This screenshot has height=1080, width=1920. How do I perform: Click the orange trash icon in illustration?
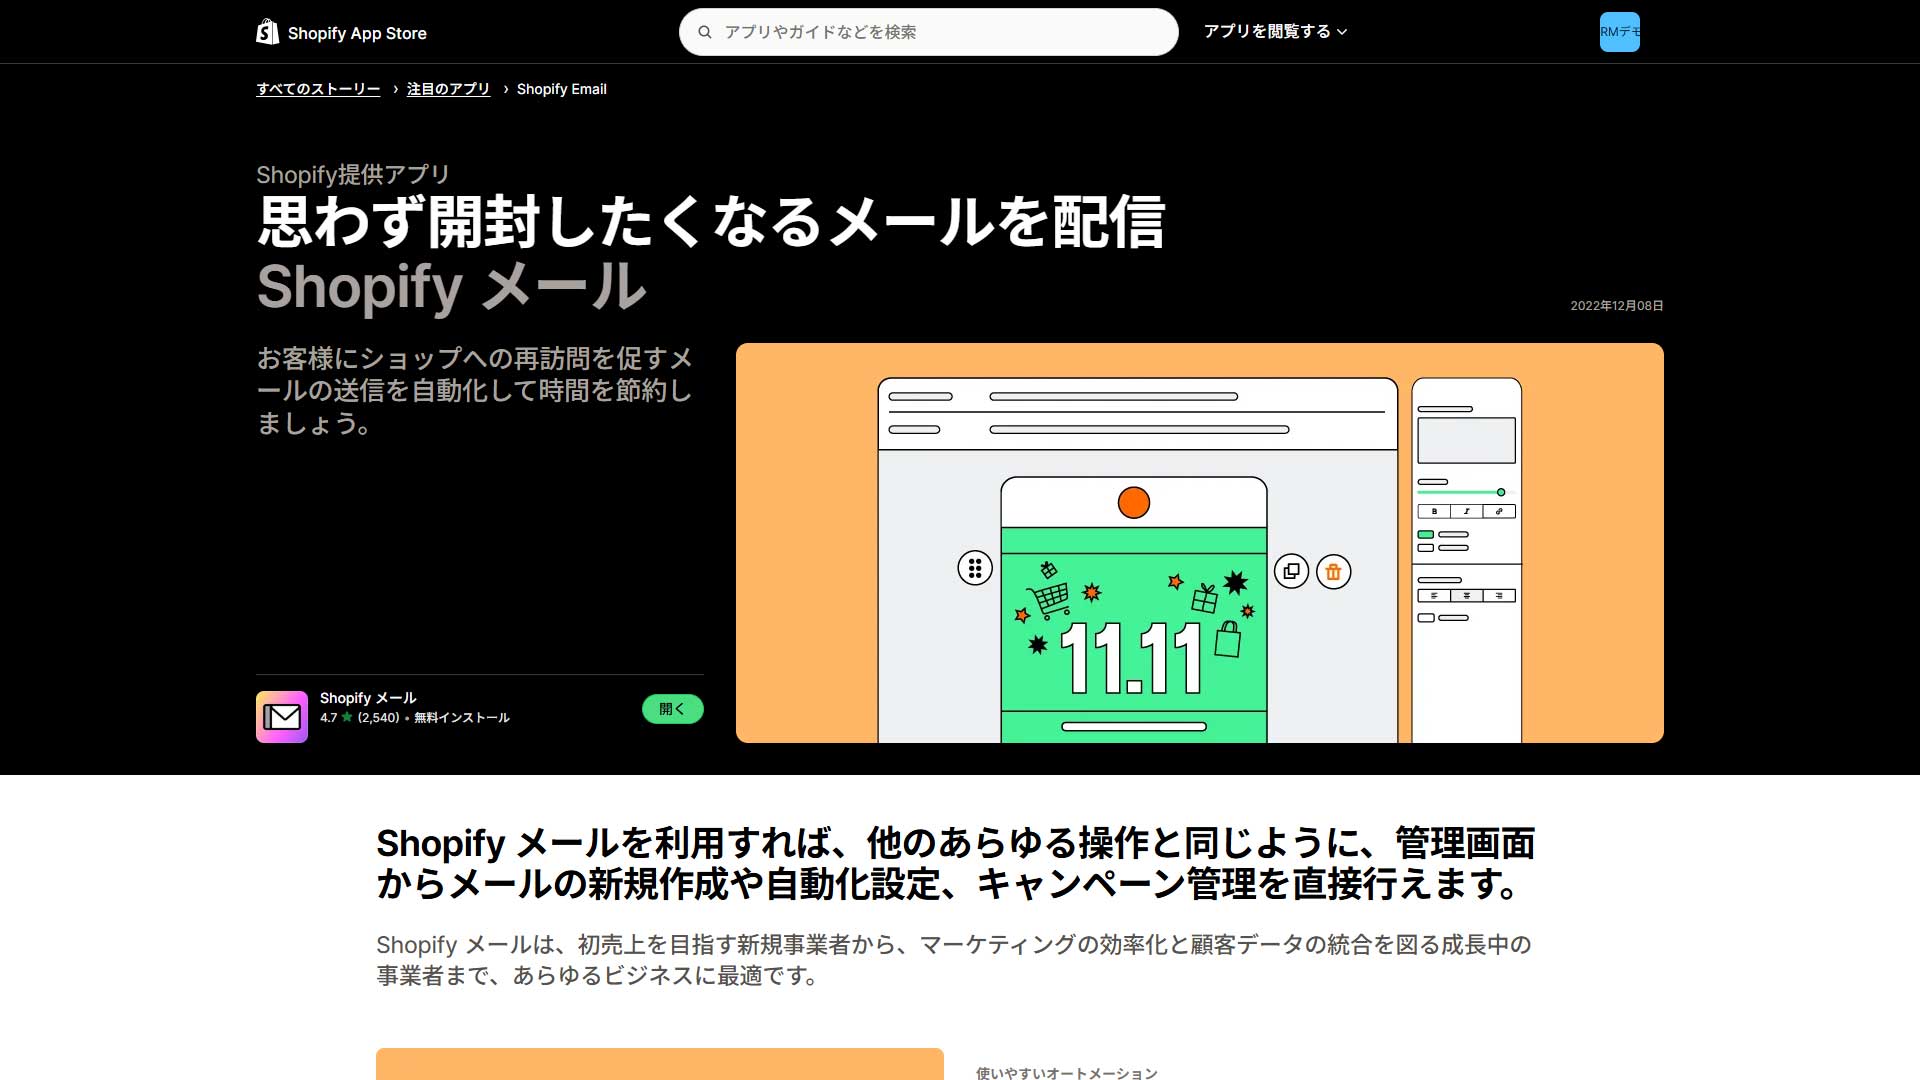click(1333, 572)
